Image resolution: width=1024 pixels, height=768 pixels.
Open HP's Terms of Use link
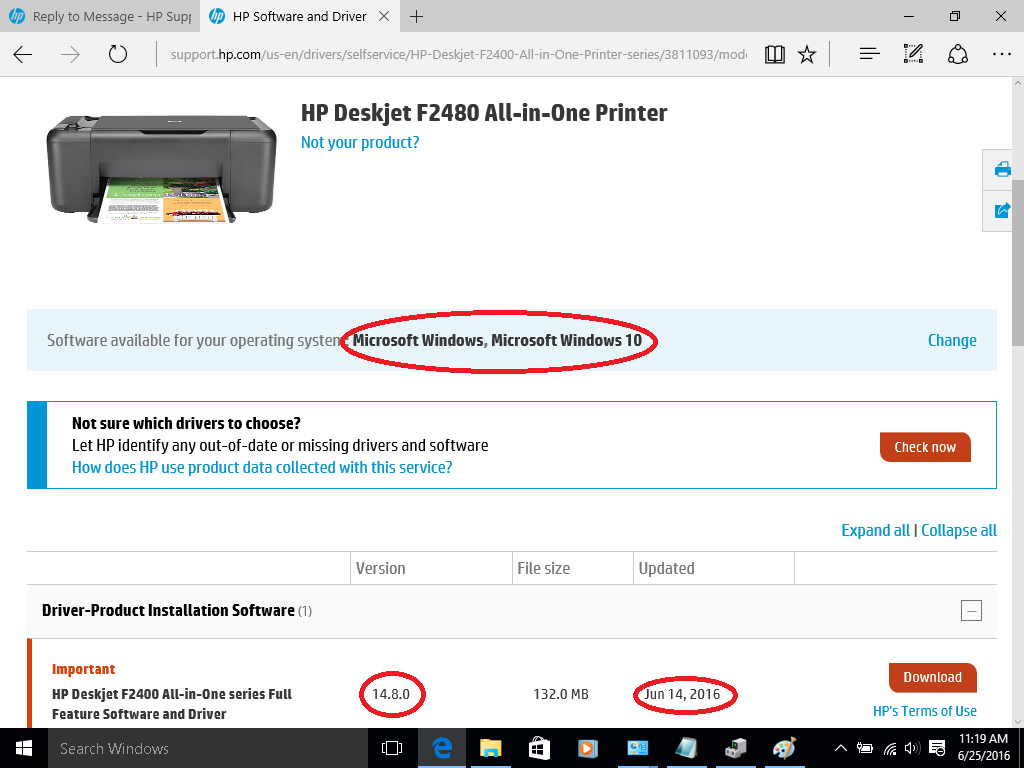[925, 711]
